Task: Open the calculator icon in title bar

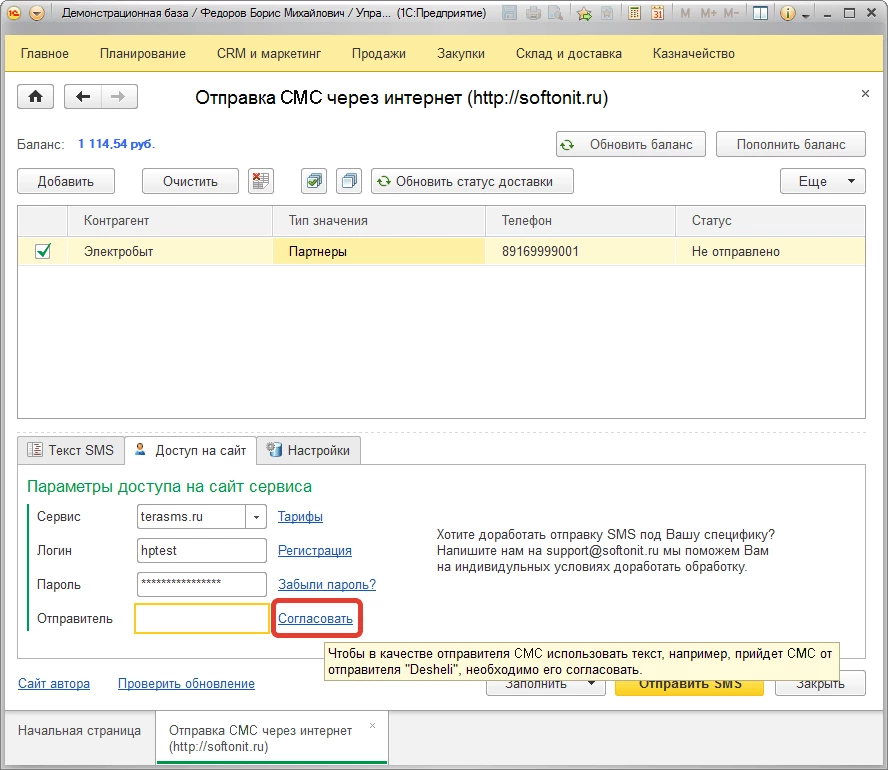Action: tap(634, 14)
